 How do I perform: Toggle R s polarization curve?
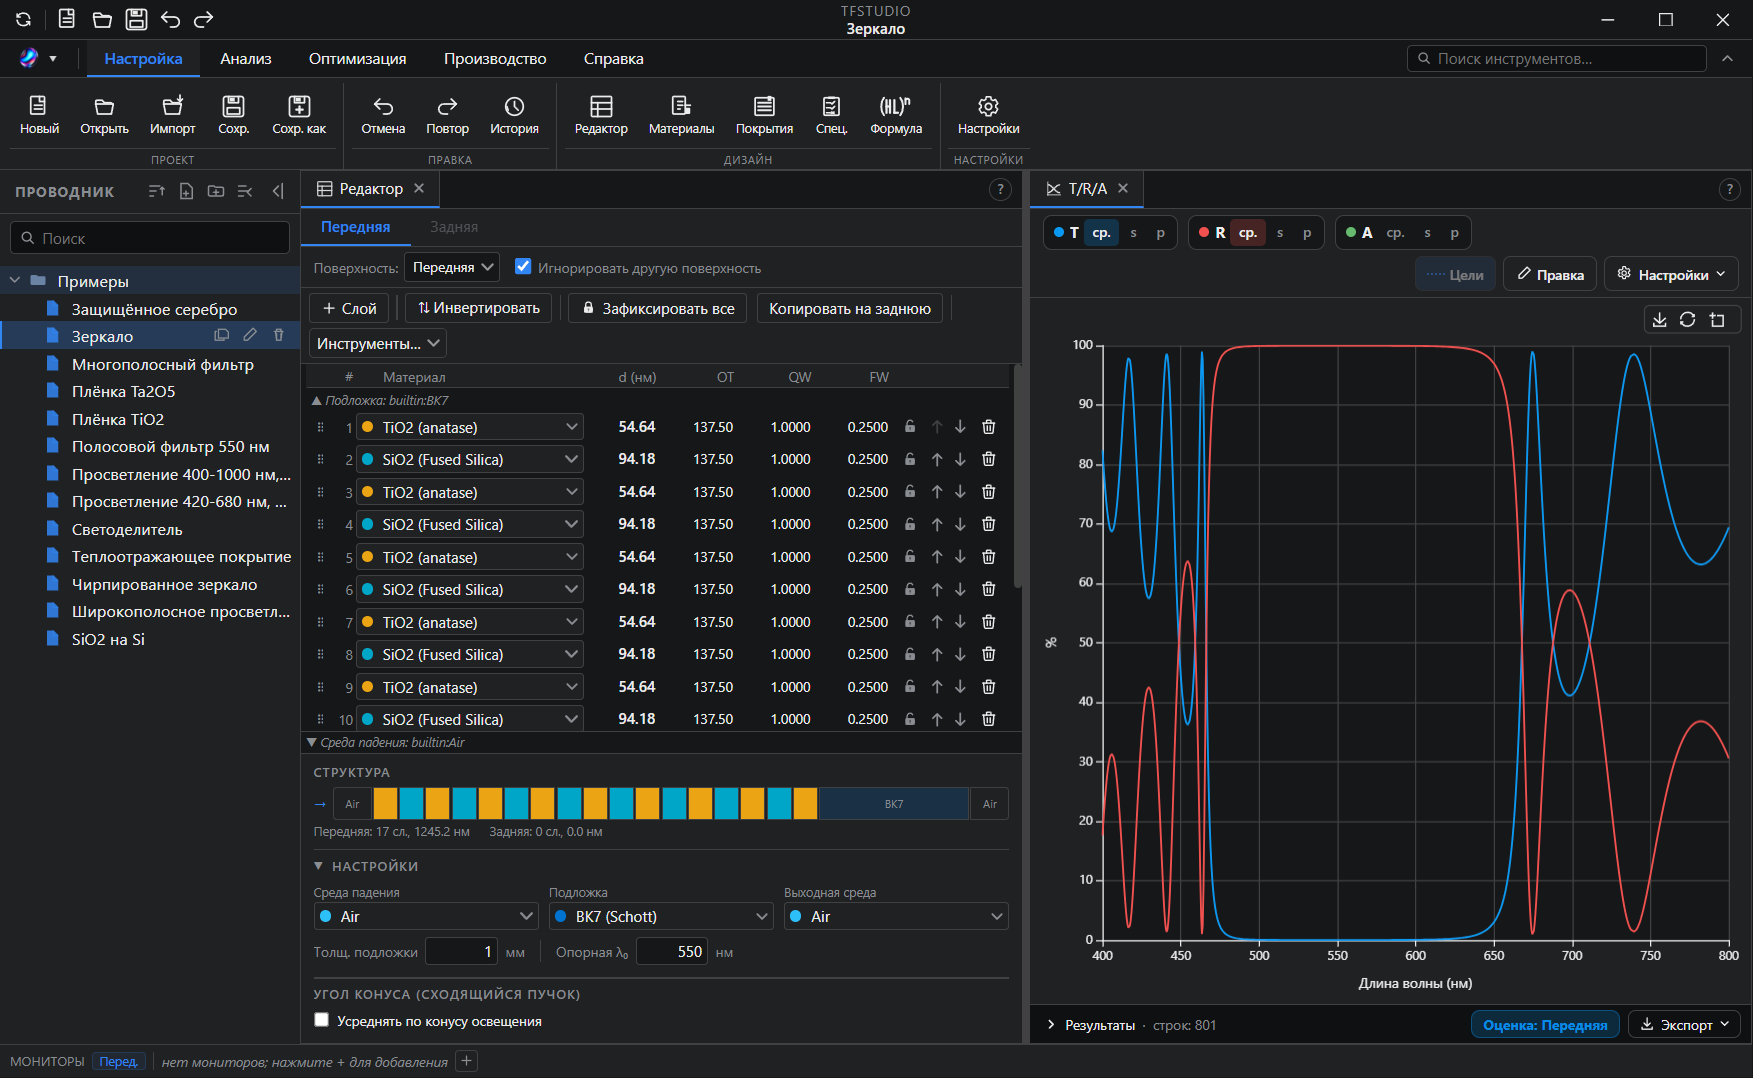pyautogui.click(x=1280, y=233)
